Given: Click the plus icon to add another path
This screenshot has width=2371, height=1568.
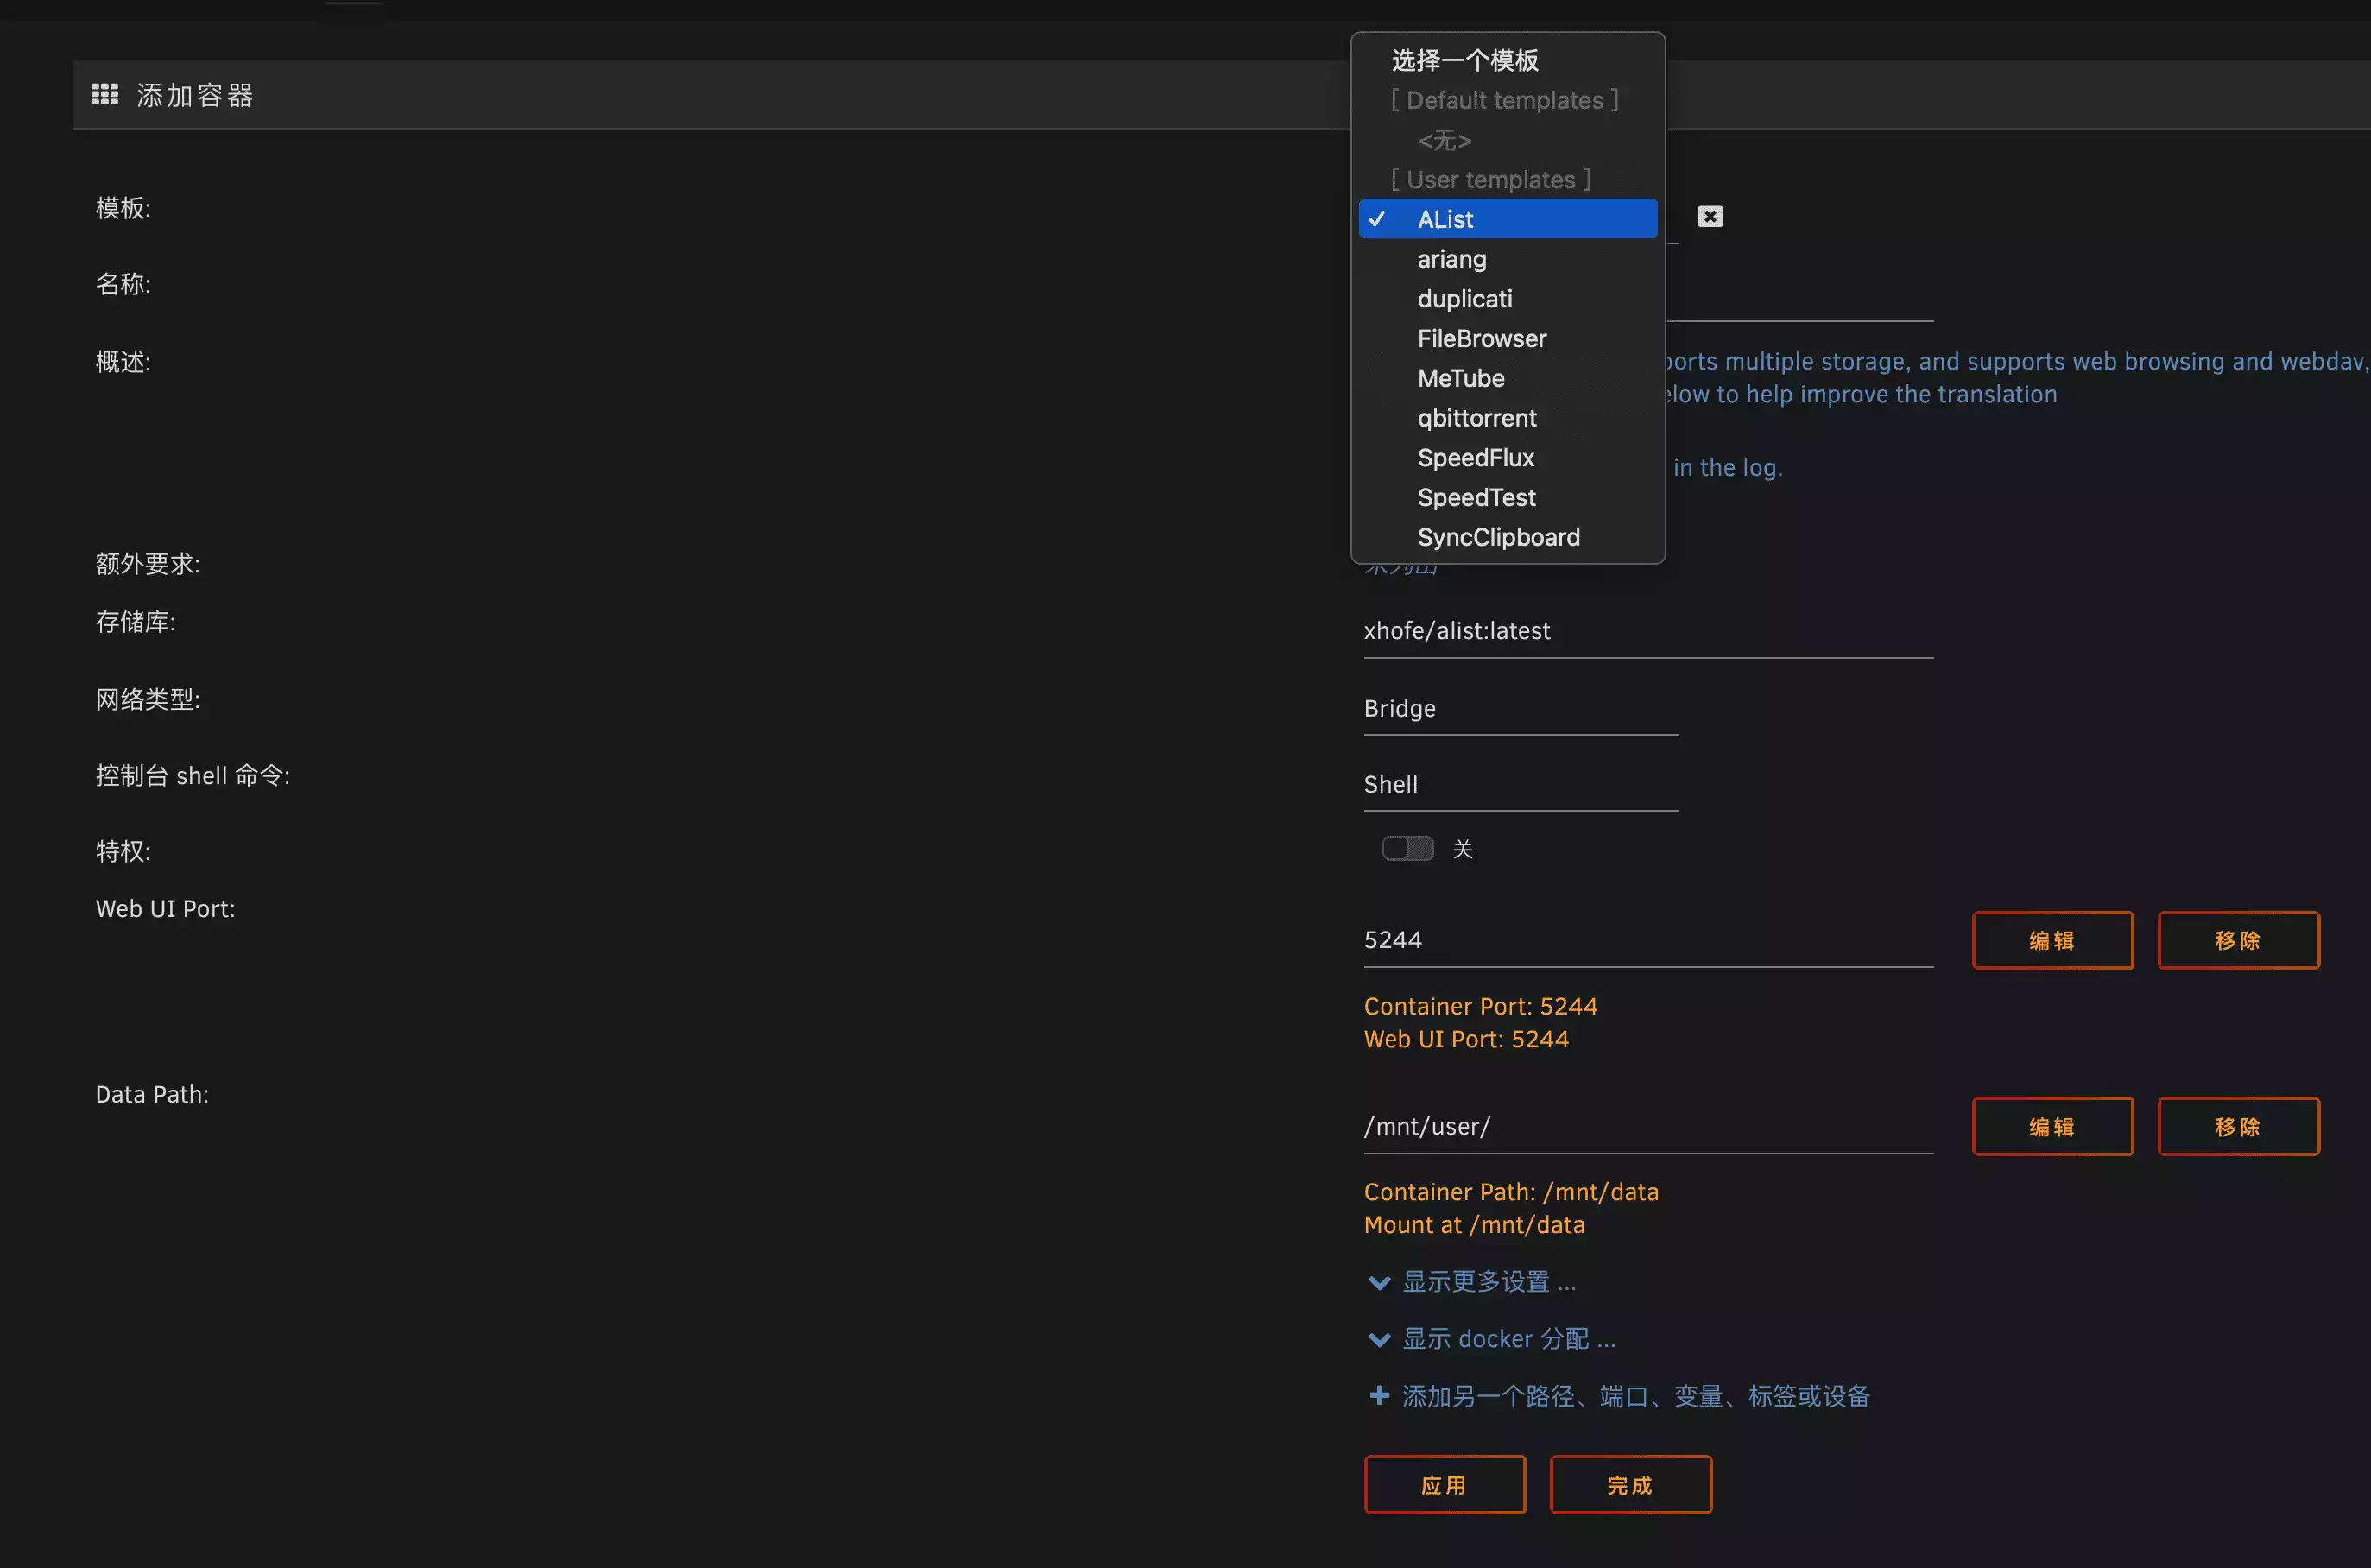Looking at the screenshot, I should click(x=1379, y=1395).
